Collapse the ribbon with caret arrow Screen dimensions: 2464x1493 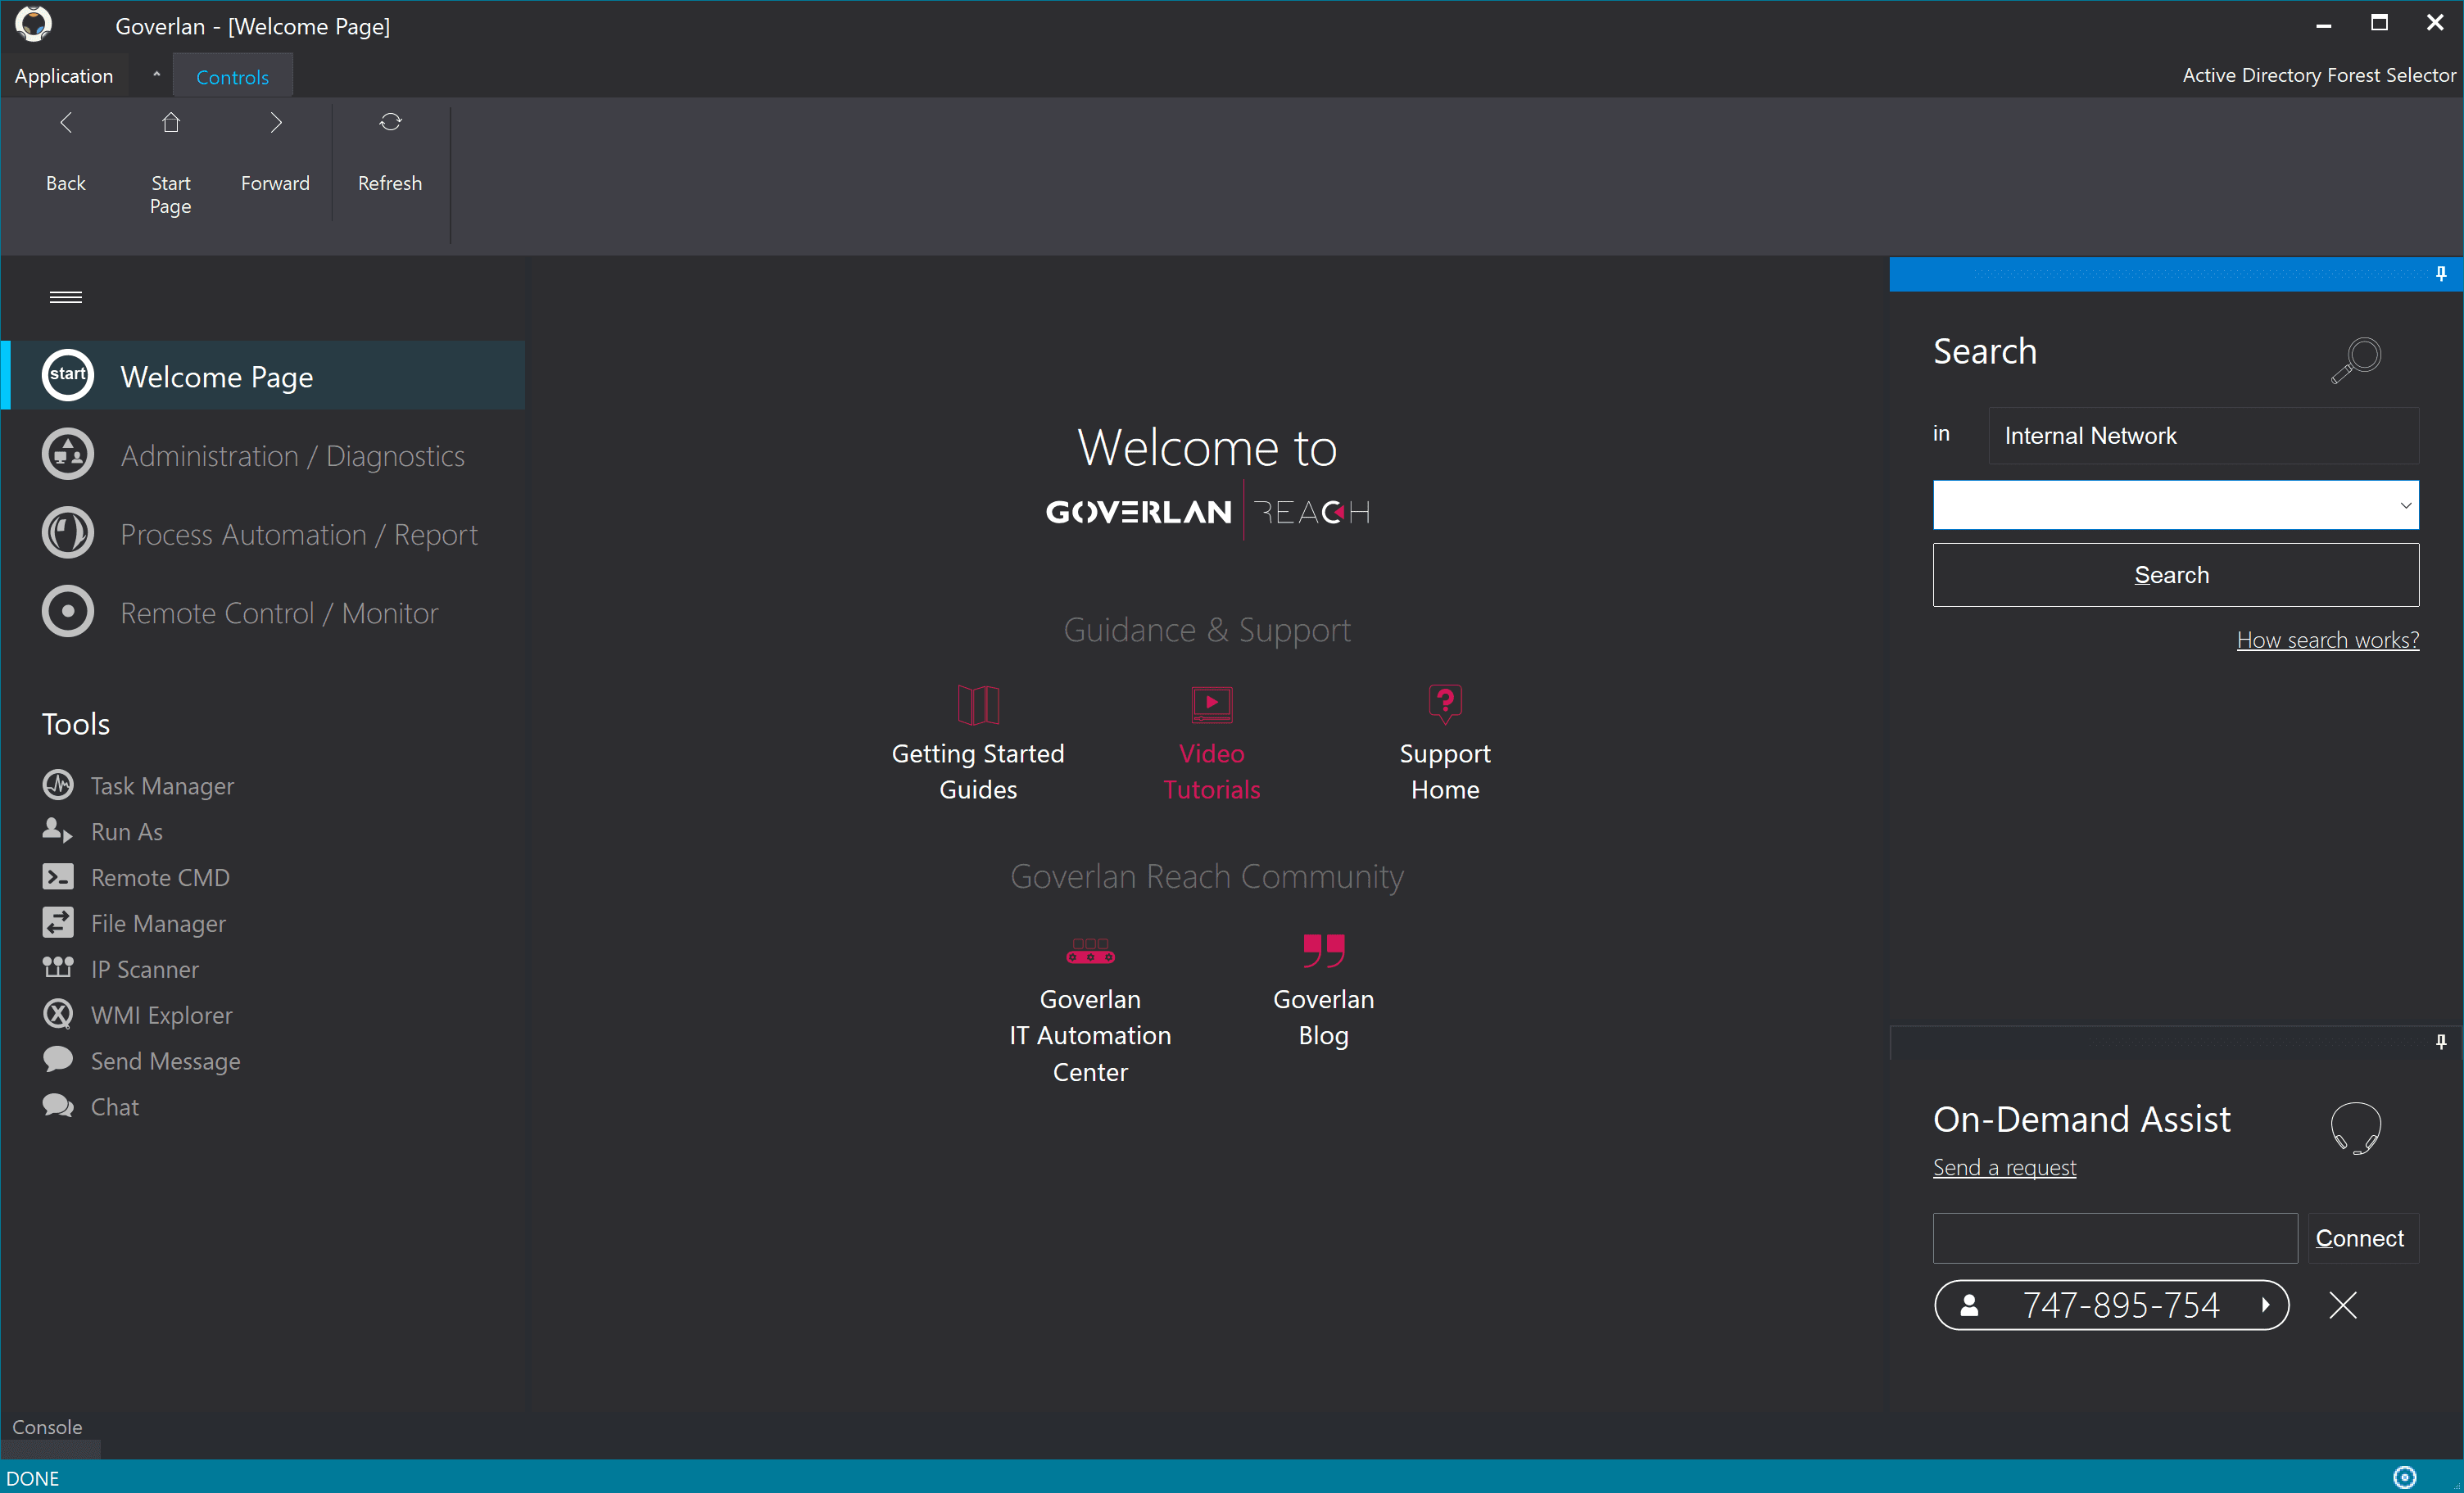click(x=156, y=75)
